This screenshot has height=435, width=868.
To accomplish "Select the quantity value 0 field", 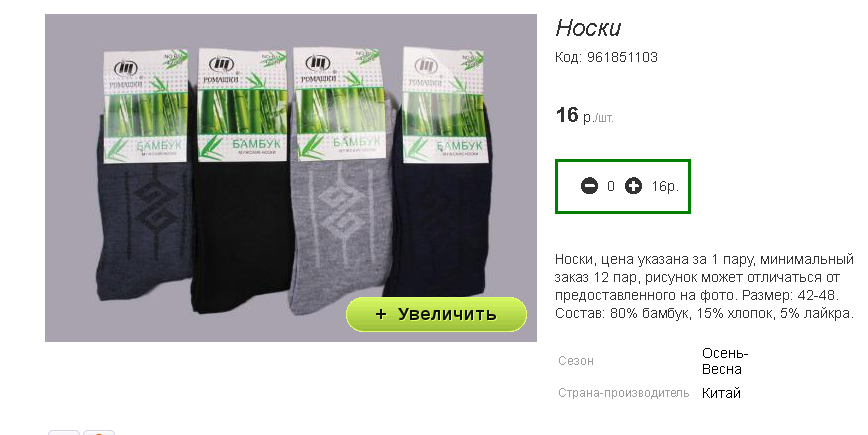I will [611, 187].
